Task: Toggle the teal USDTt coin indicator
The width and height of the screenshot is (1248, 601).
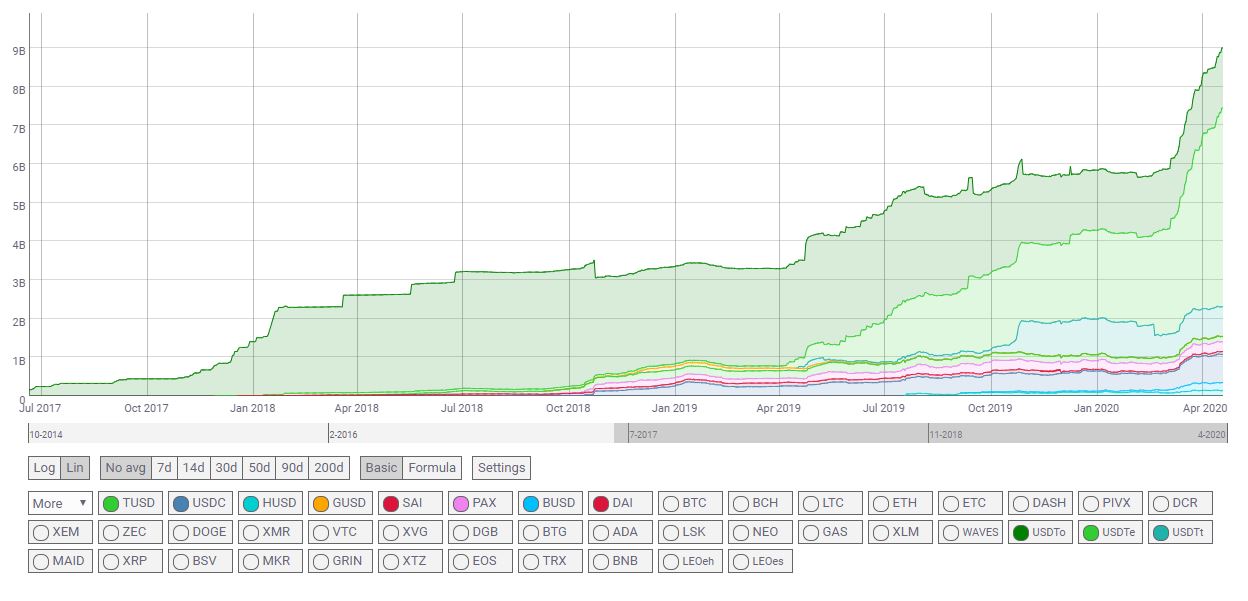Action: [x=1160, y=533]
